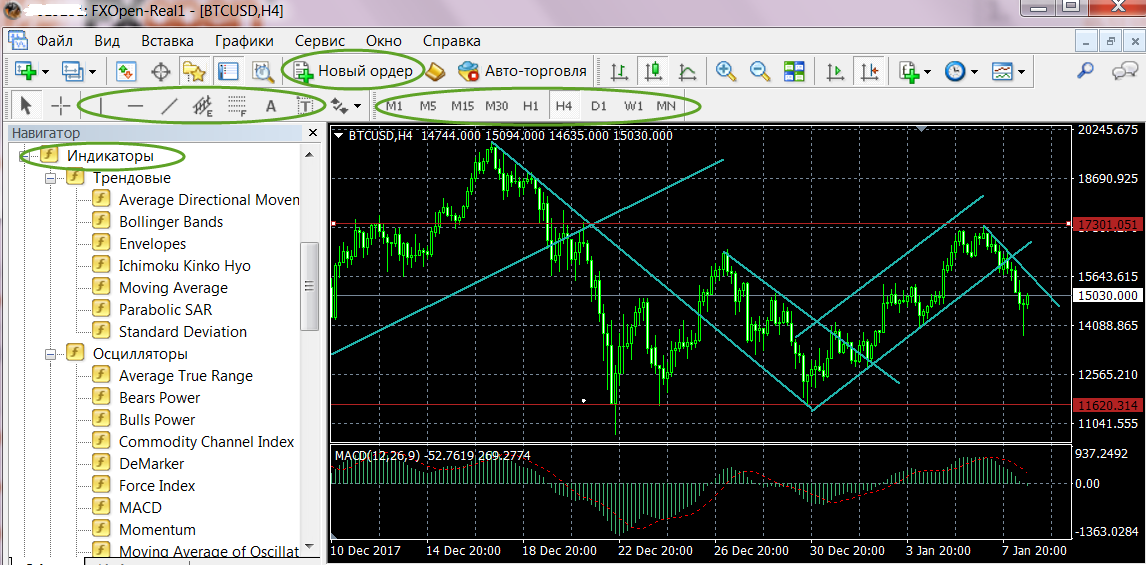Select the crosshair tool
Viewport: 1146px width, 565px height.
(x=61, y=105)
